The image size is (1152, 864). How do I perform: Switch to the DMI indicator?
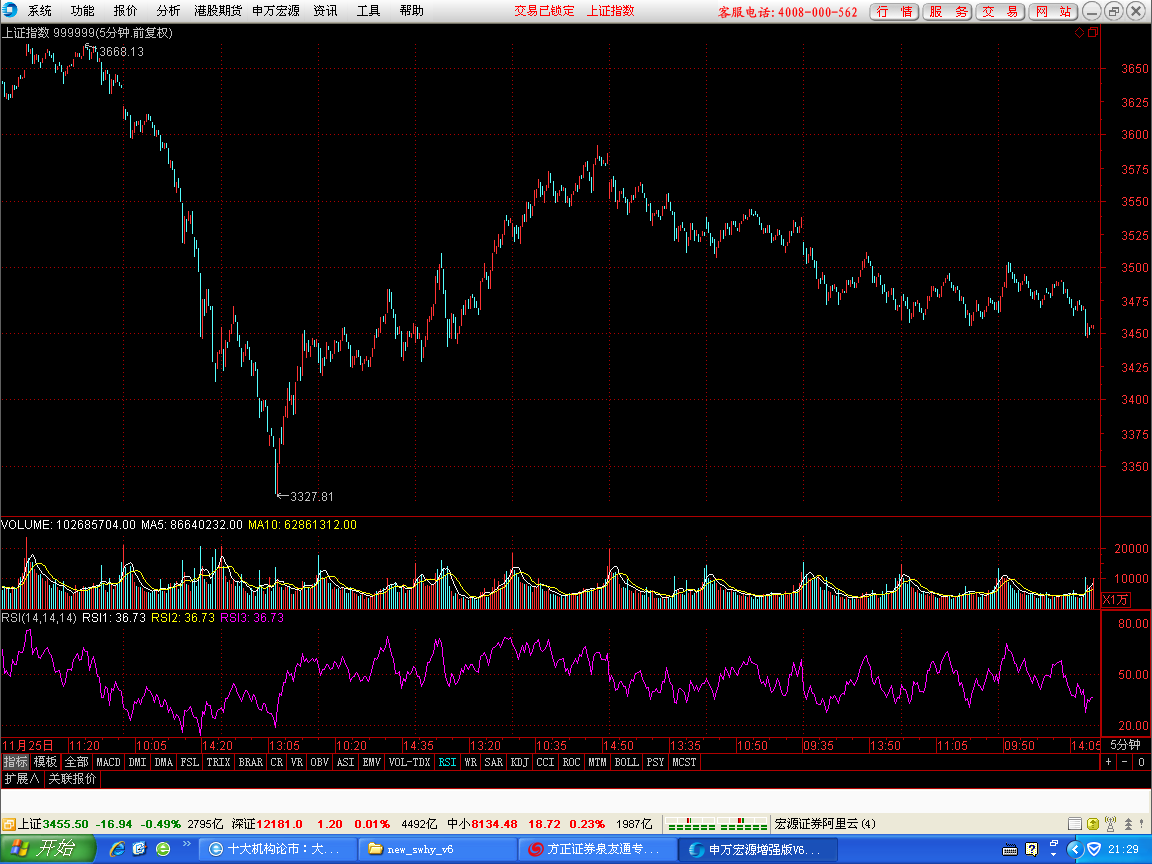coord(137,762)
